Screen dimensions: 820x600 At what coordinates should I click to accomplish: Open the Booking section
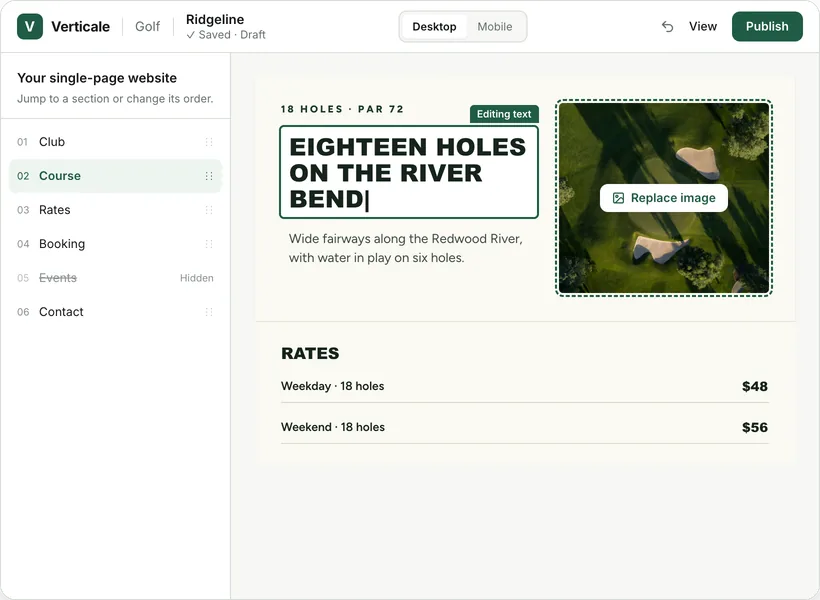[x=116, y=244]
